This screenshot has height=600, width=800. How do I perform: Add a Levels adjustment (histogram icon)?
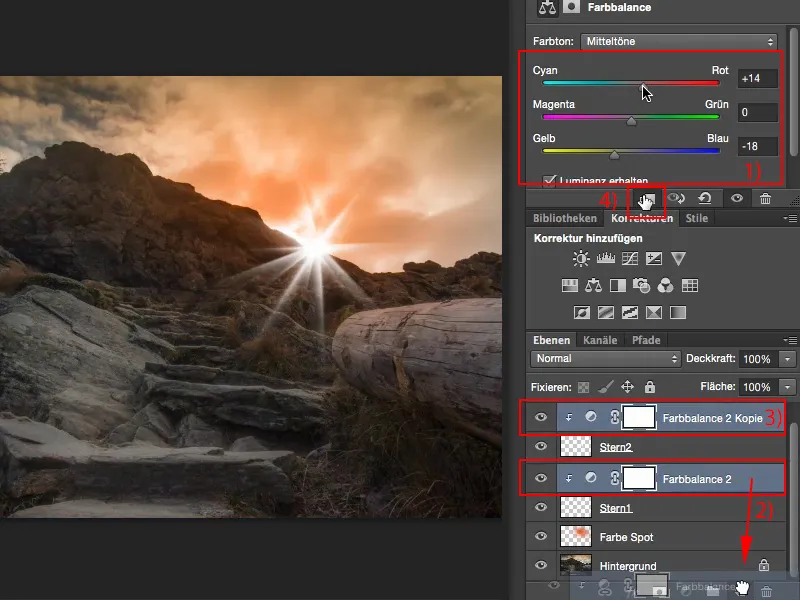[x=606, y=259]
